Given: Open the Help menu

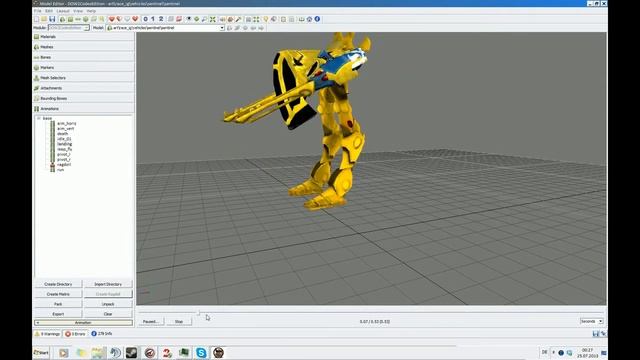Looking at the screenshot, I should [91, 11].
